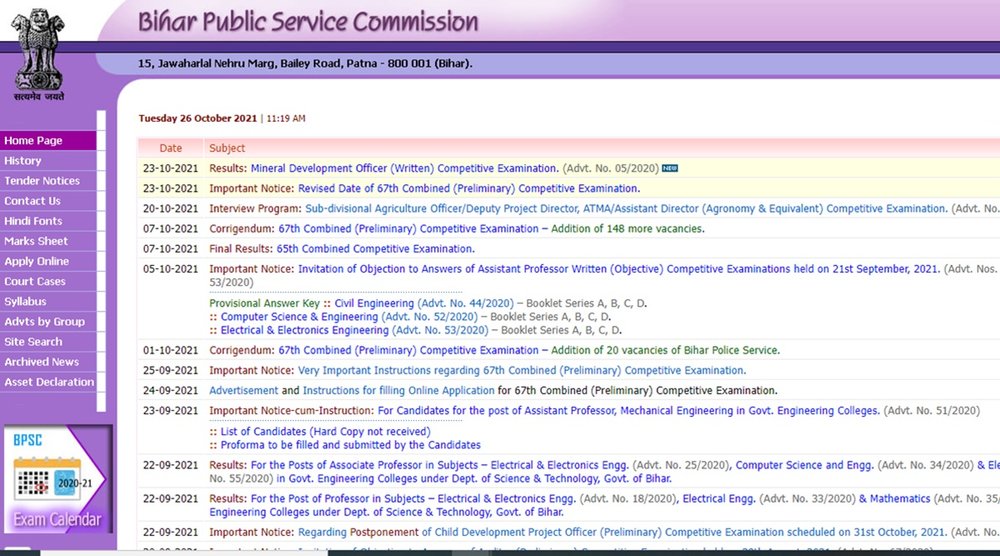Open Computer Science and Engg. results link
This screenshot has height=556, width=1000.
click(x=804, y=465)
